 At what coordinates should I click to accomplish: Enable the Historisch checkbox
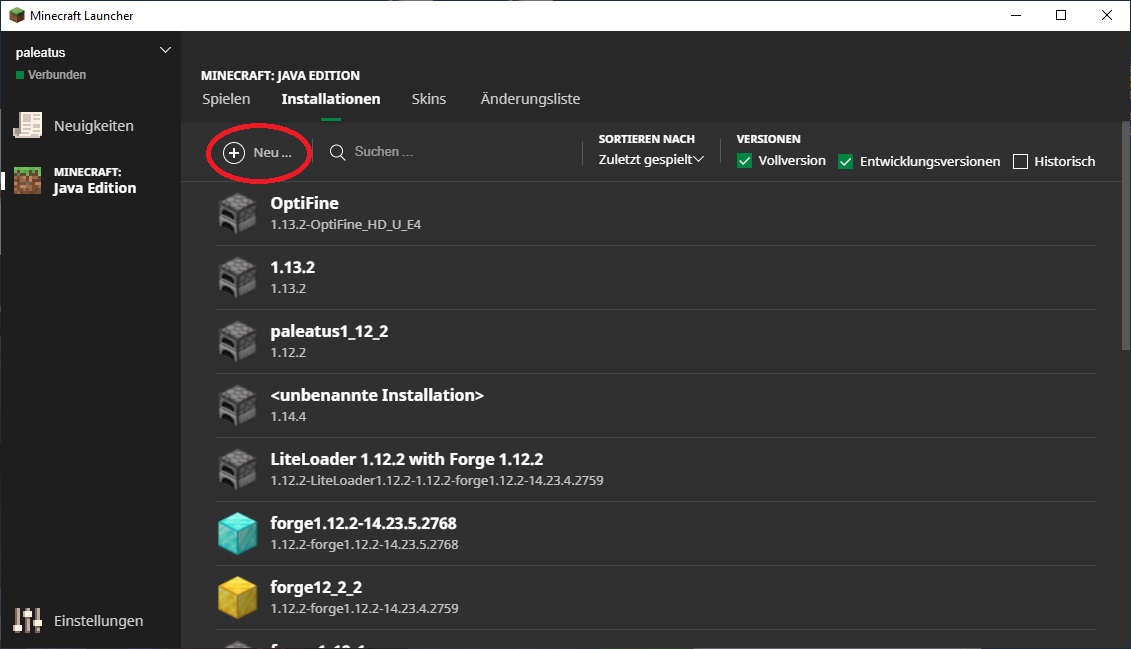[1020, 161]
